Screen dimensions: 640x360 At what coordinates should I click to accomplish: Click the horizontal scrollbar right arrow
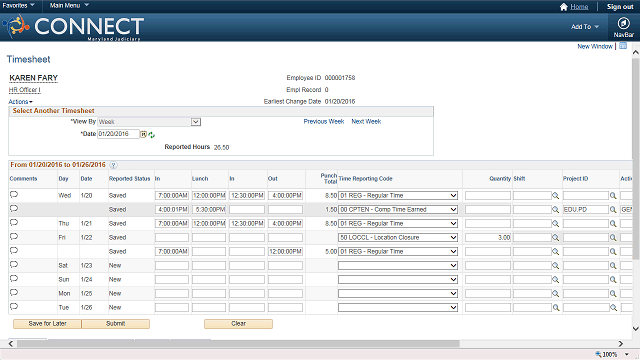point(620,344)
